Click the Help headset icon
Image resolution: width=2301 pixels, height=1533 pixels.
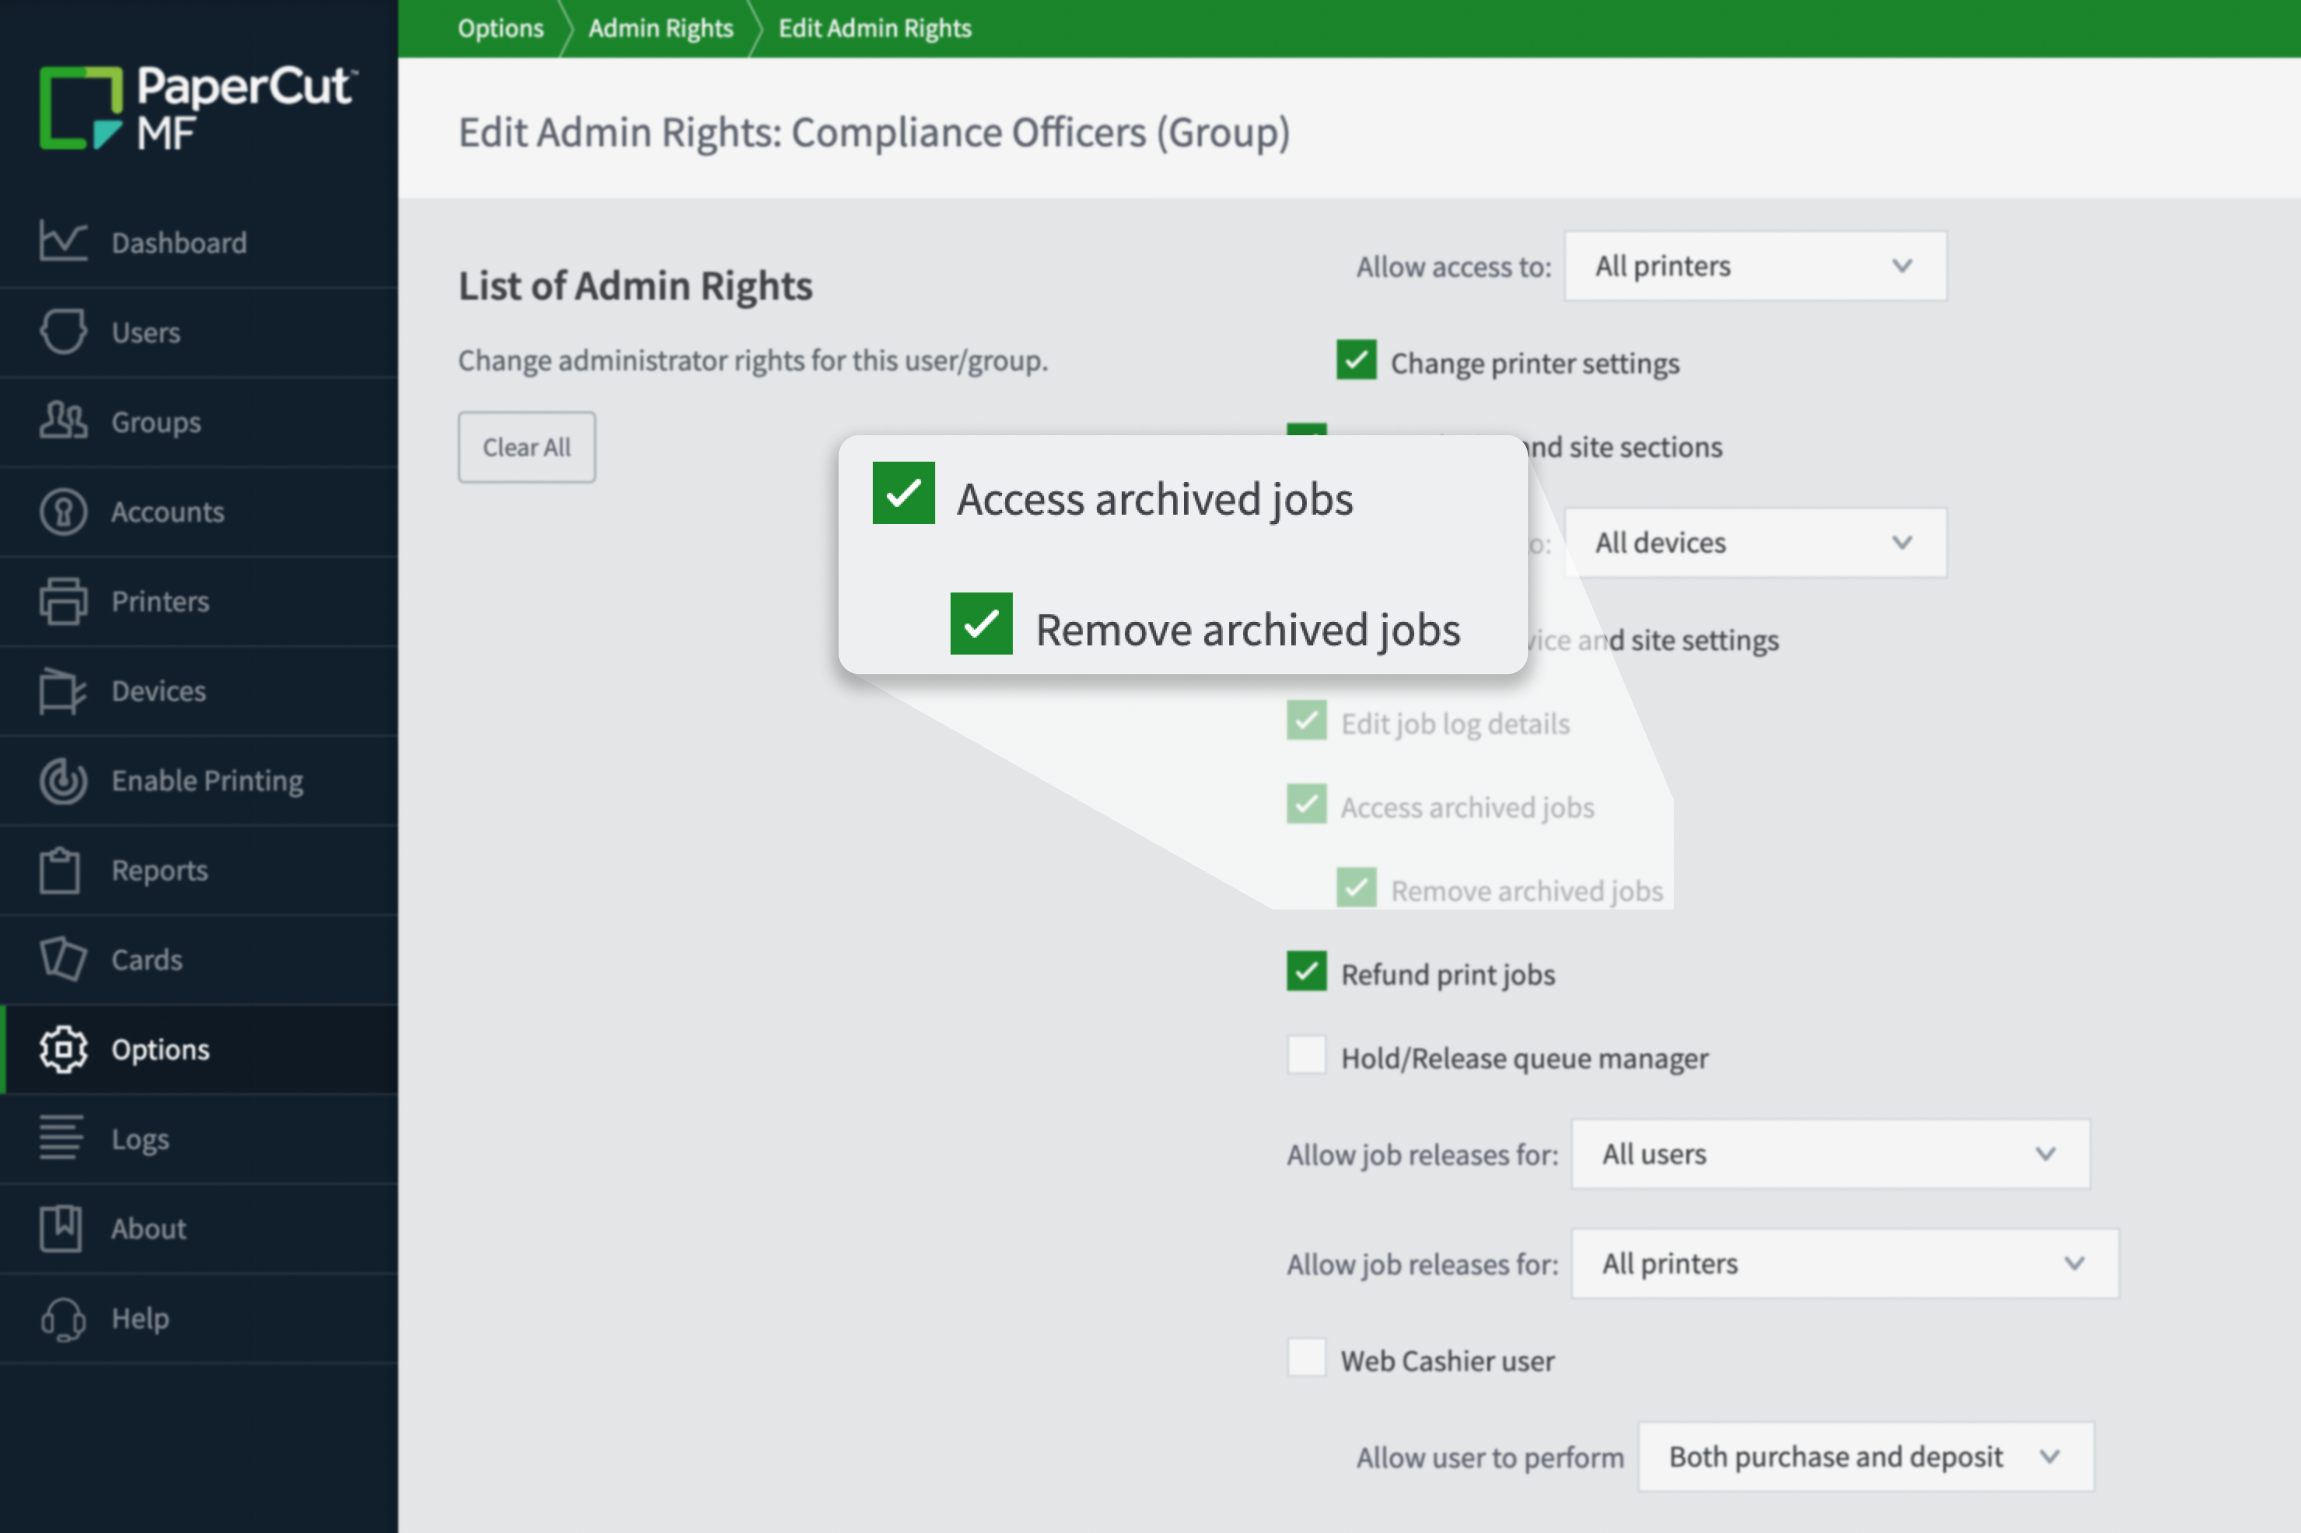coord(63,1318)
